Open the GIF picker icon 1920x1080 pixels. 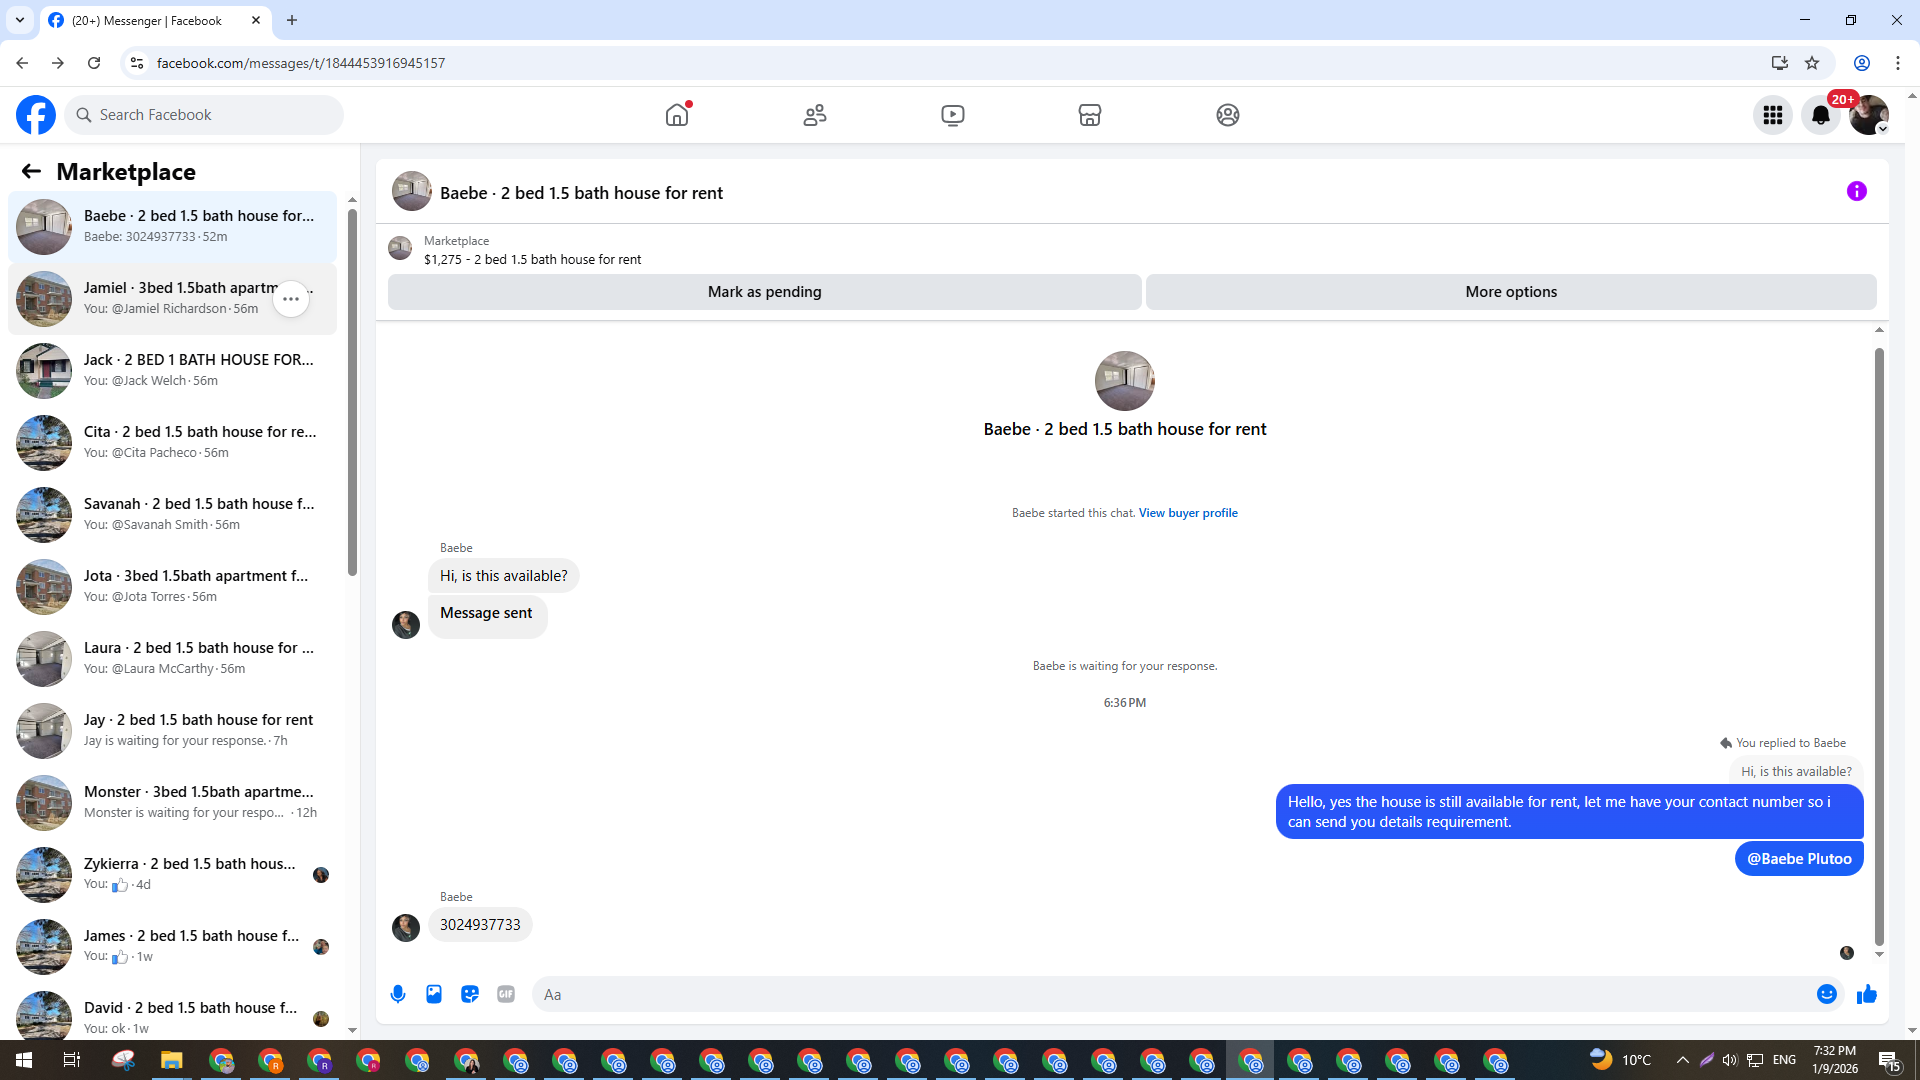tap(506, 994)
